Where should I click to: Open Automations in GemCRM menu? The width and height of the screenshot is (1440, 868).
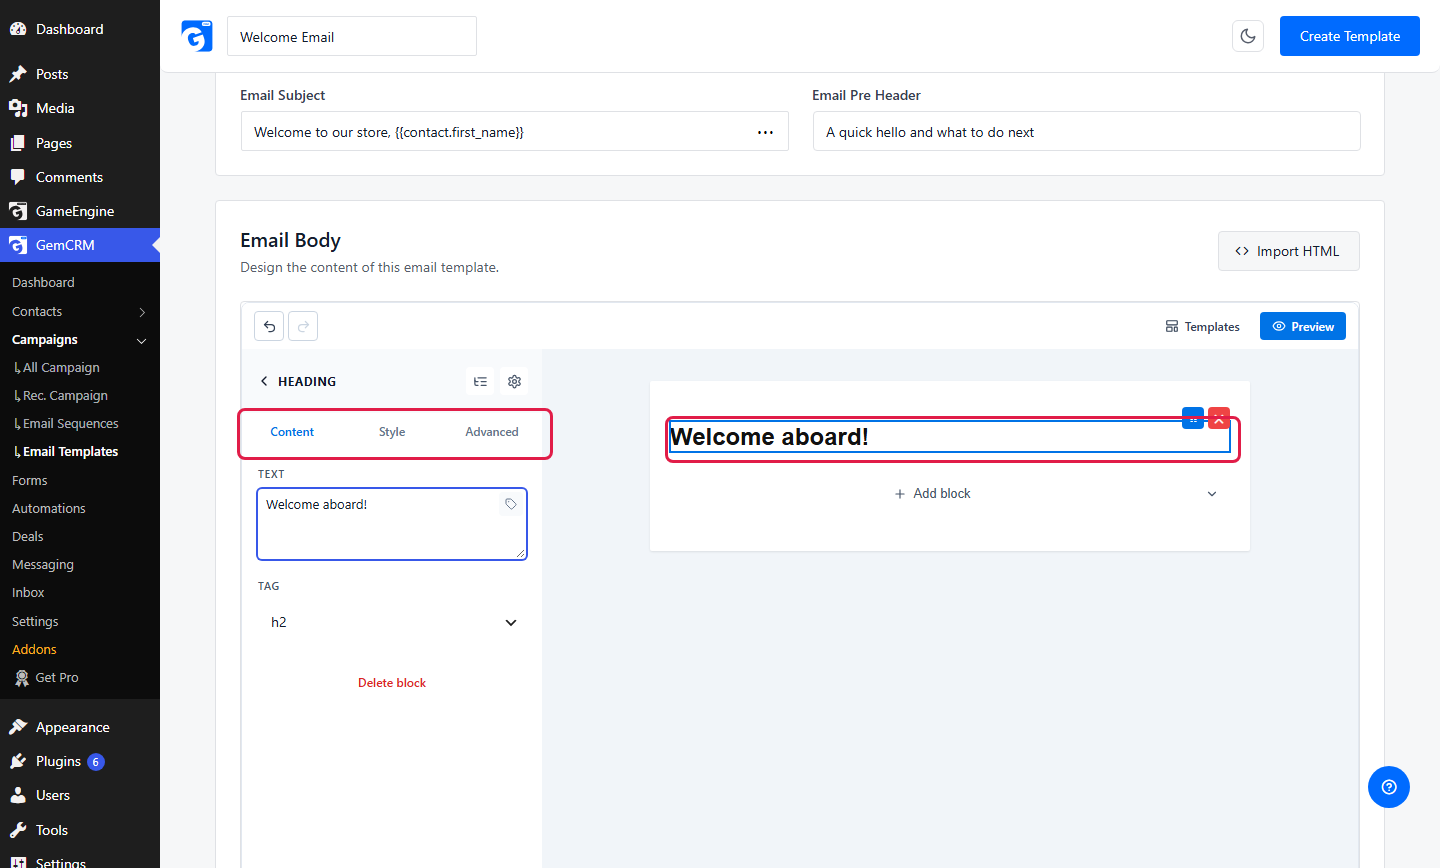[49, 509]
